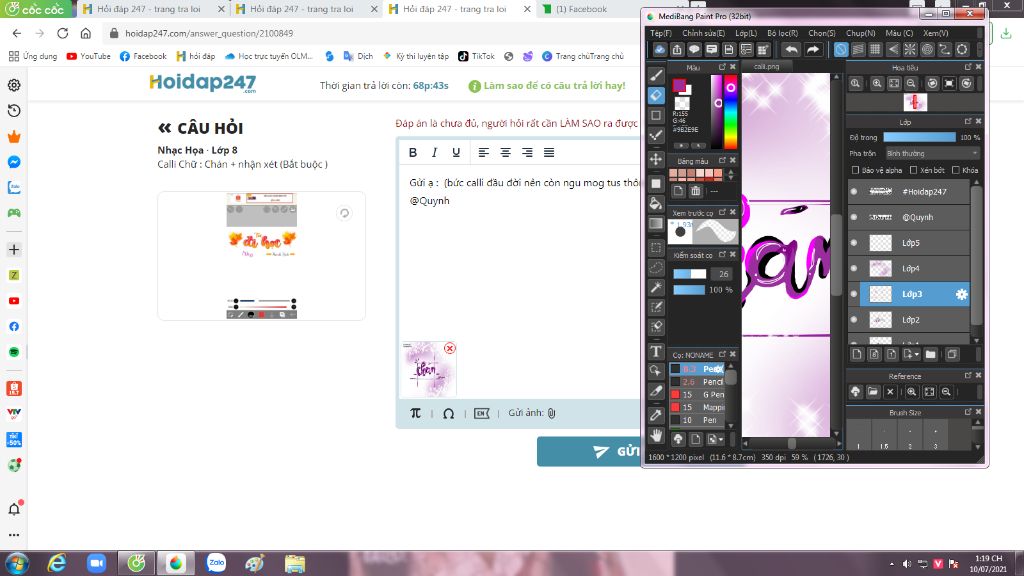This screenshot has width=1024, height=576.
Task: Expand the add-layer dropdown arrow
Action: pos(917,355)
